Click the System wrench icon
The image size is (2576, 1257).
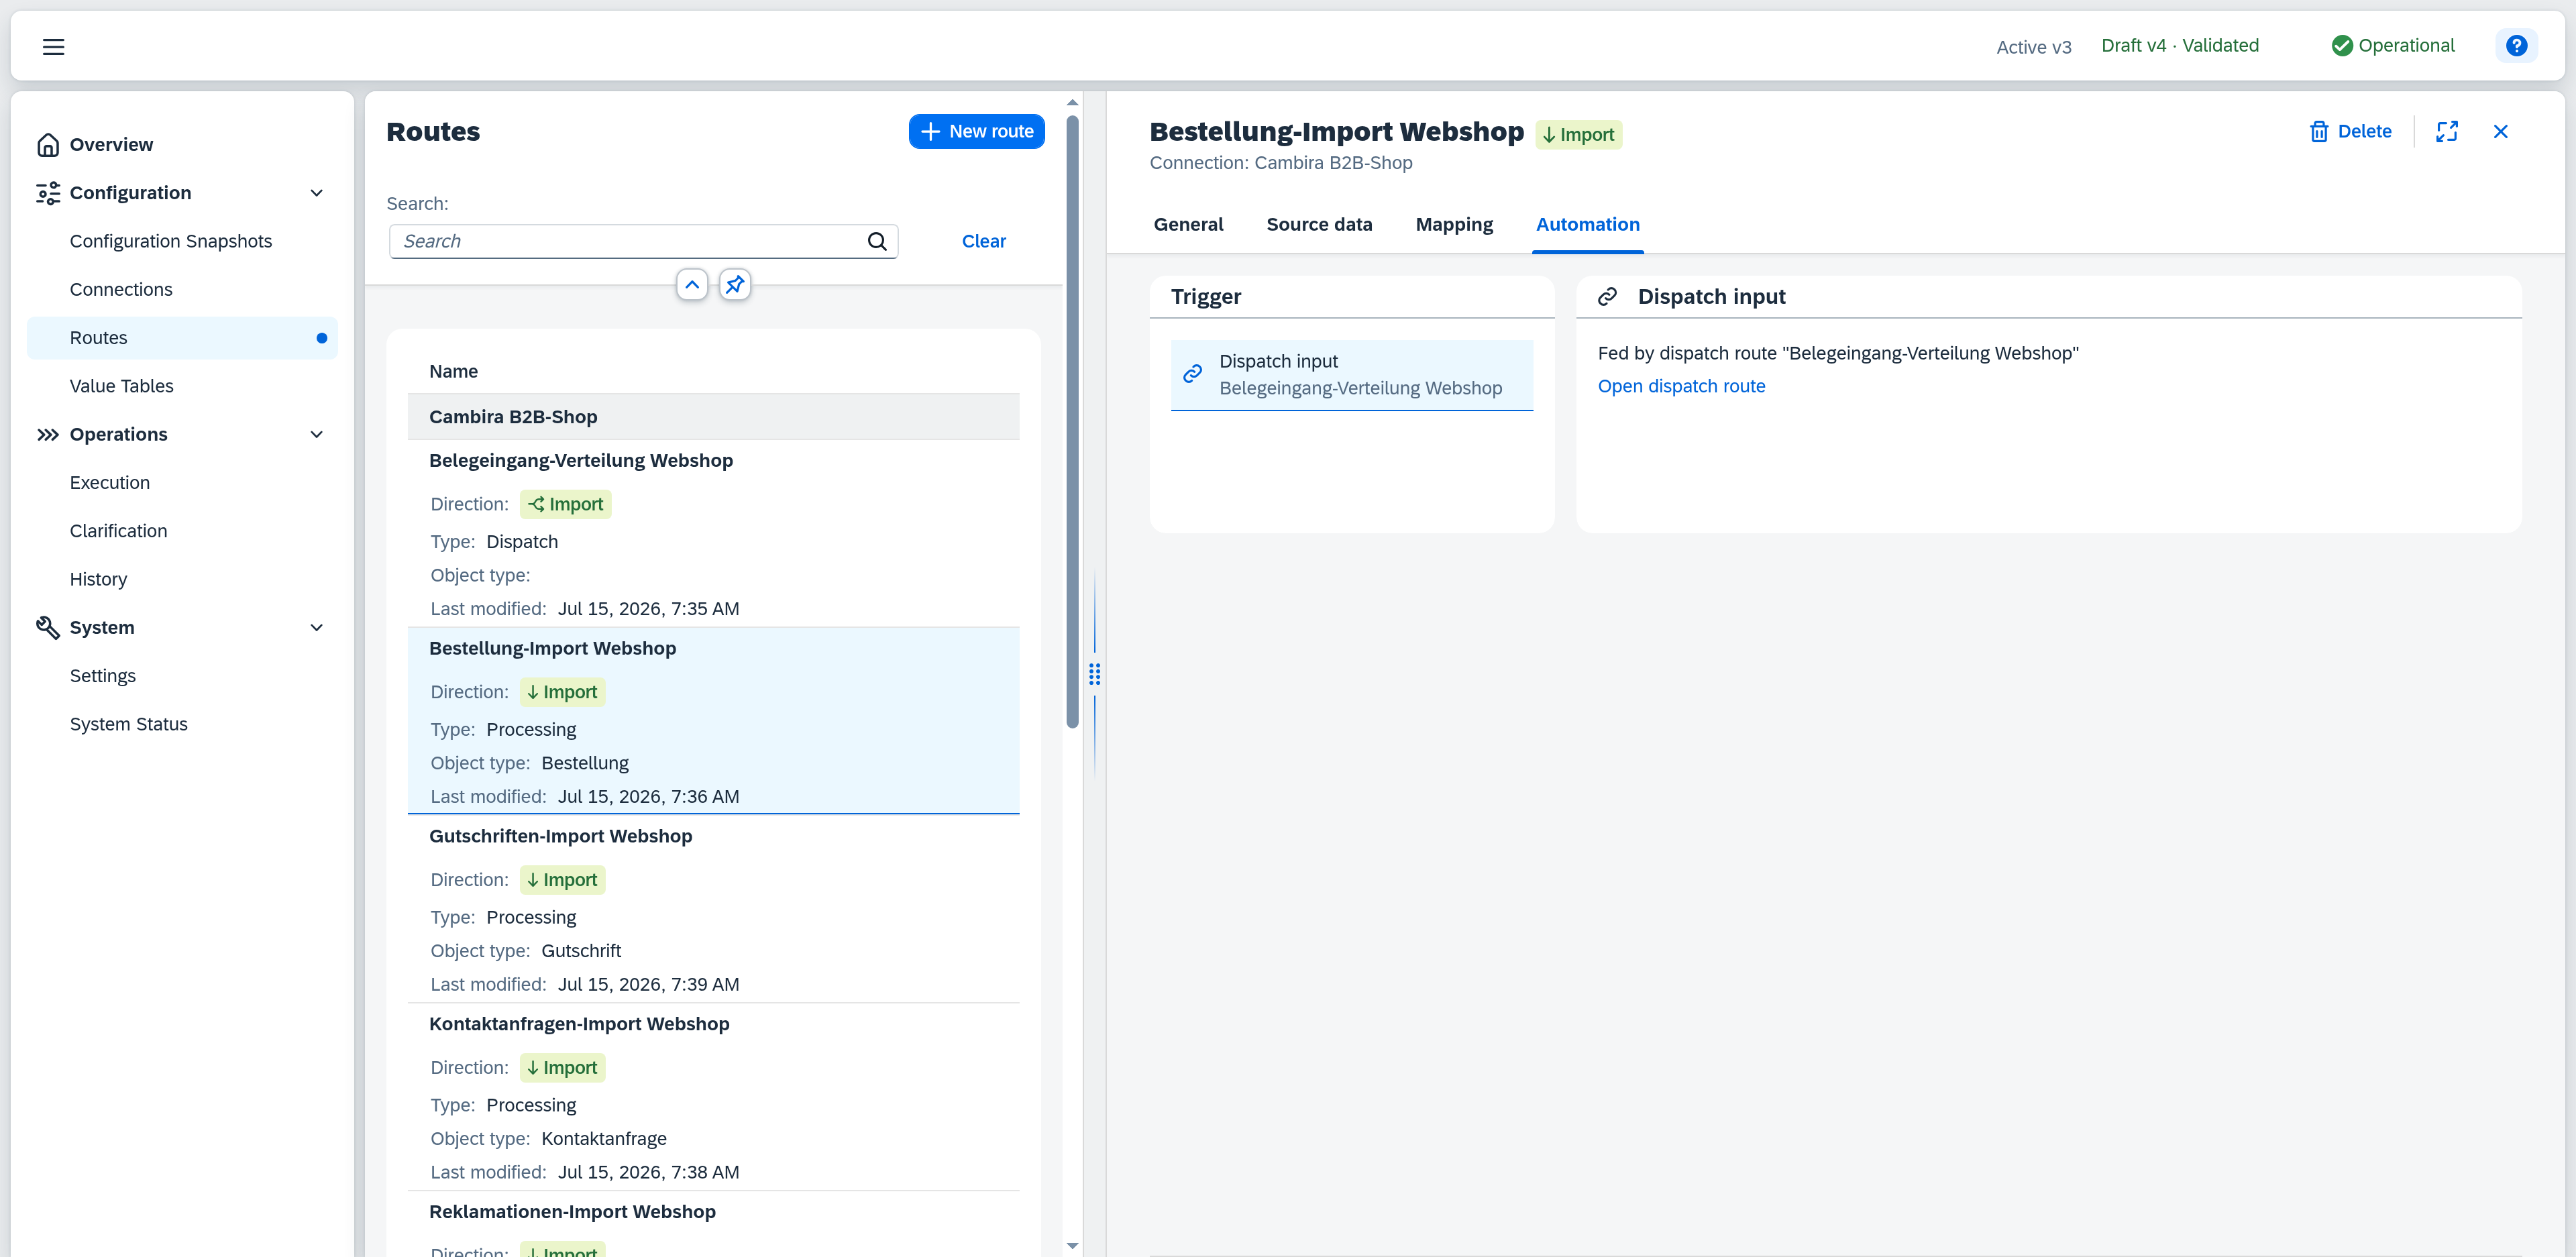click(x=48, y=627)
